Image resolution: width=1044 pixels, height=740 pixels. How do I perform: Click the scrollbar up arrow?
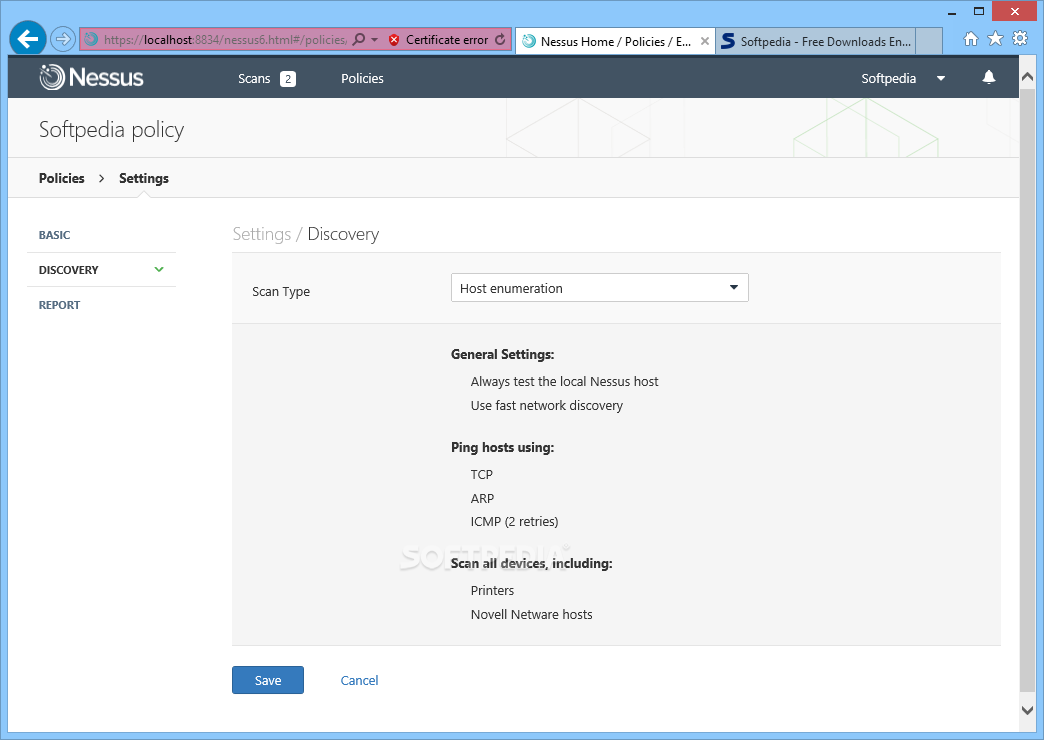[x=1027, y=77]
